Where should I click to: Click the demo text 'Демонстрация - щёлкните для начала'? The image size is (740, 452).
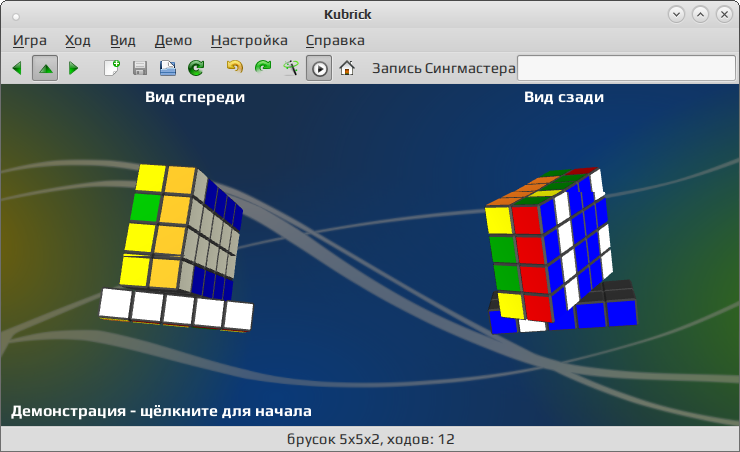tap(161, 411)
